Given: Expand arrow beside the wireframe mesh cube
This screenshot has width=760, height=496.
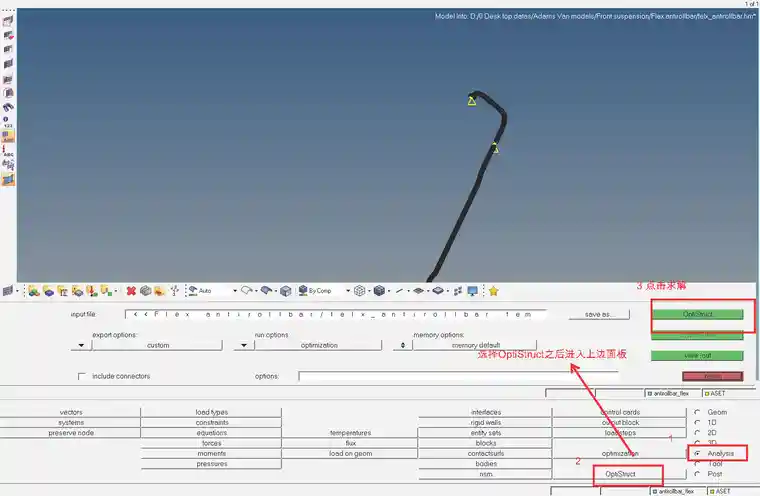Looking at the screenshot, I should pyautogui.click(x=369, y=291).
